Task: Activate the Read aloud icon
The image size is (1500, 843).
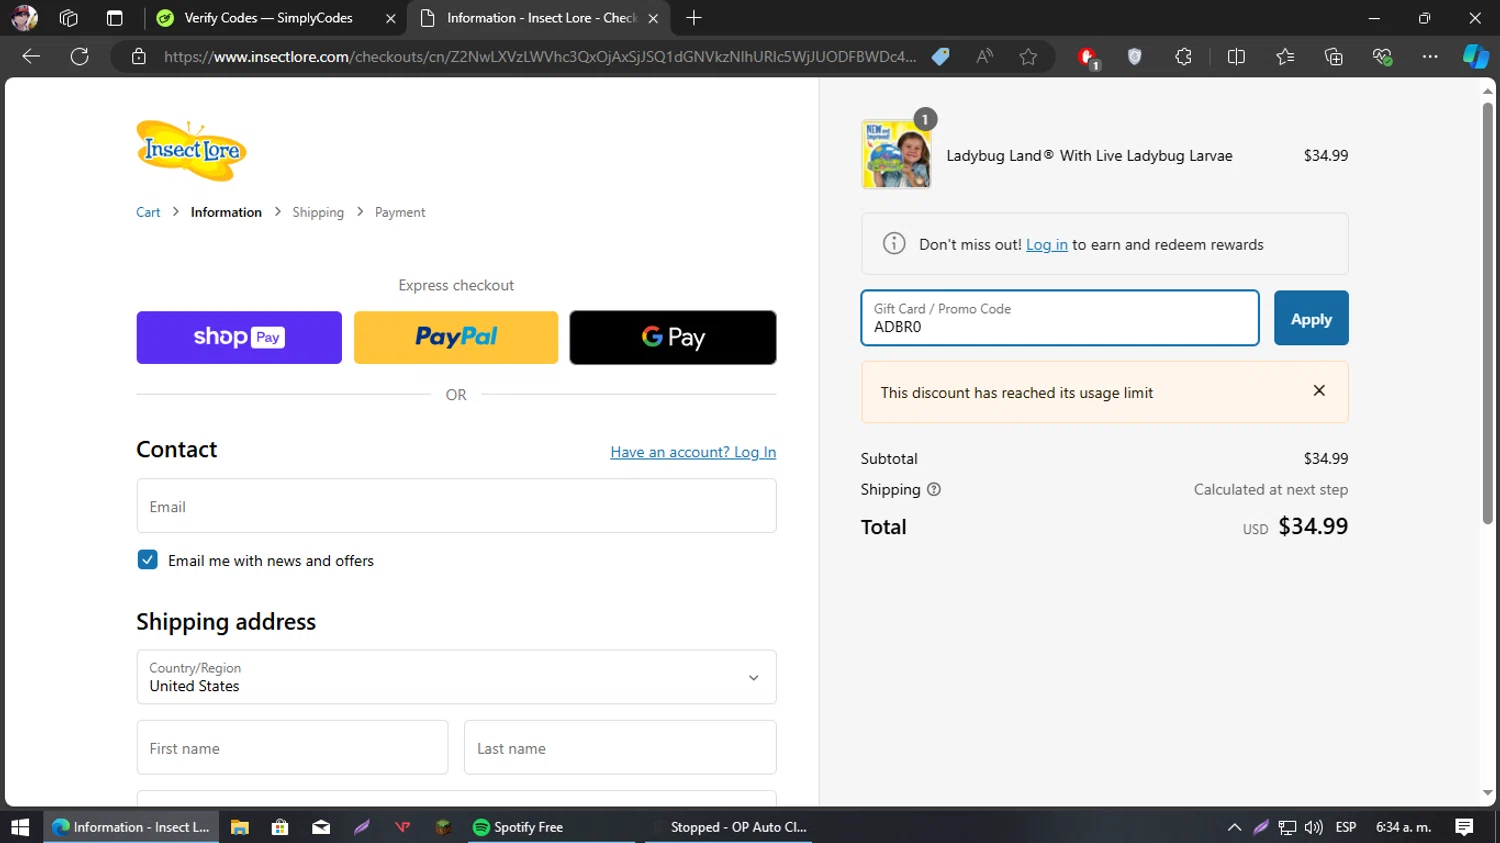Action: (x=985, y=57)
